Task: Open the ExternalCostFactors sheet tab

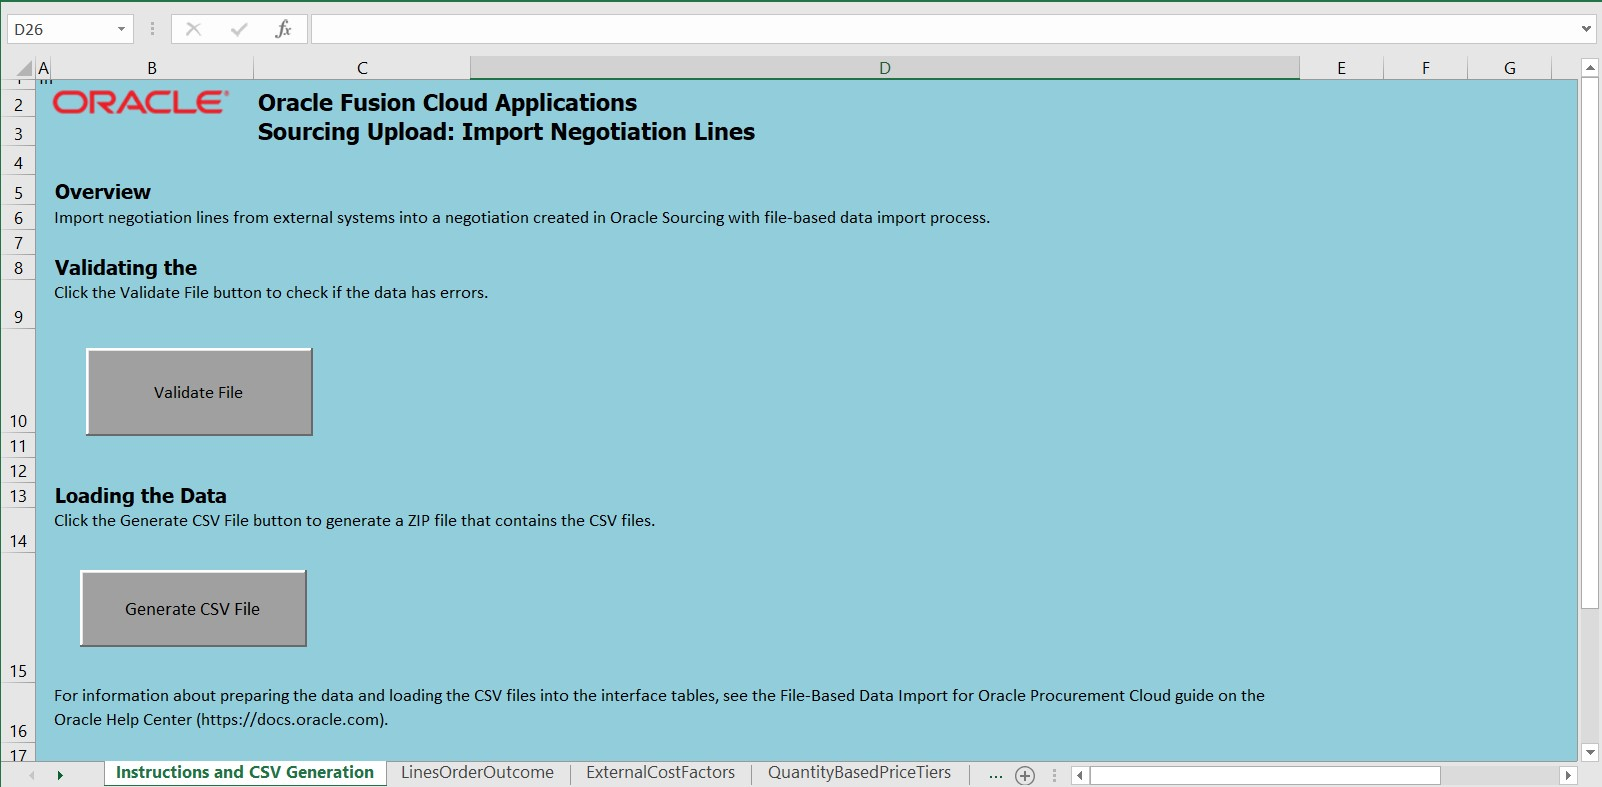Action: tap(660, 772)
